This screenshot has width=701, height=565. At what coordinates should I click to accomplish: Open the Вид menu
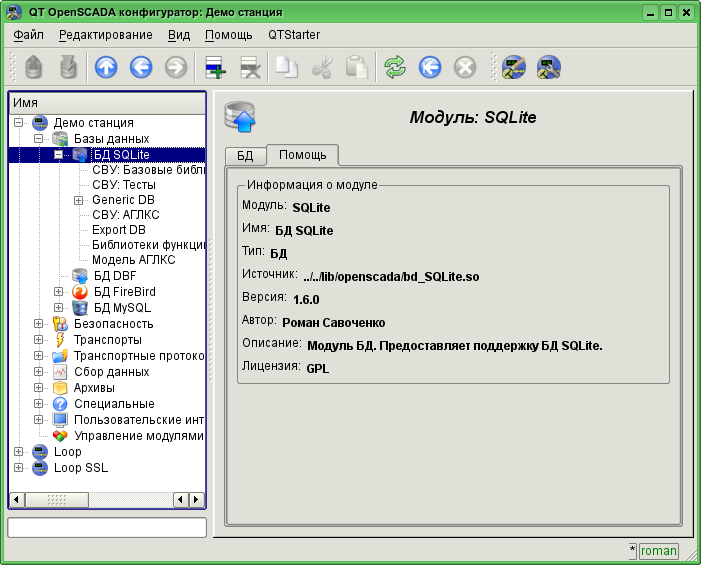coord(179,35)
